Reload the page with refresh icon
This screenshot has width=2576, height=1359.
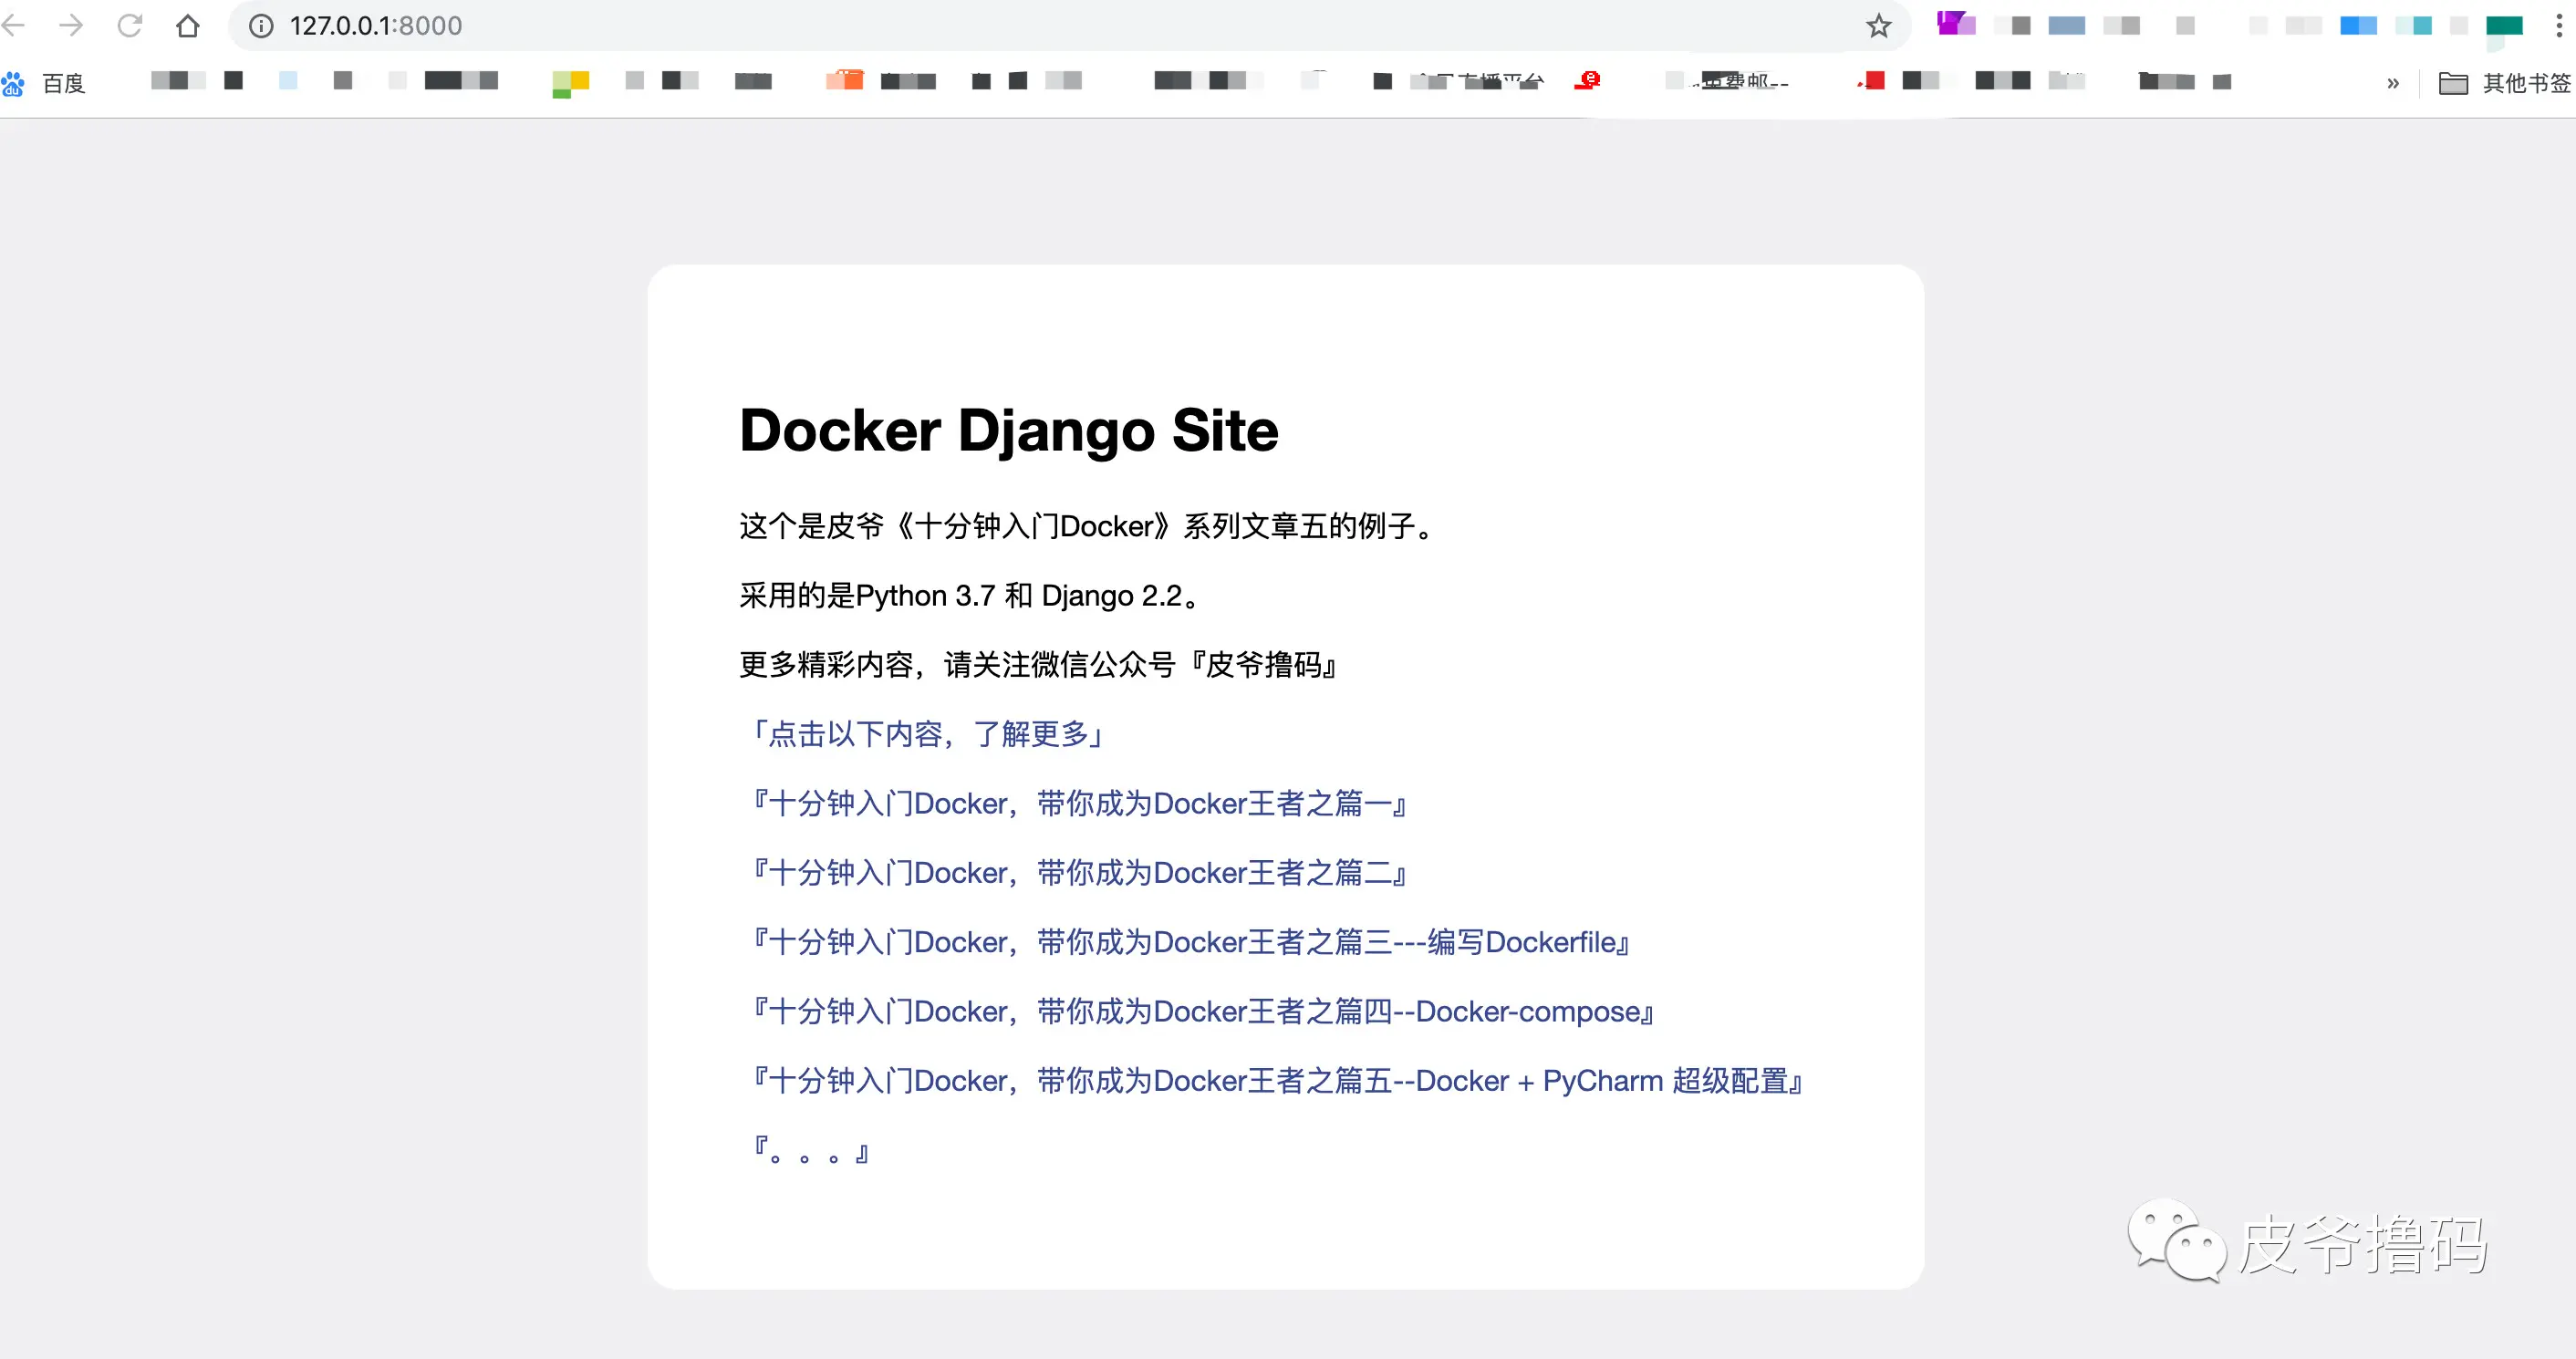coord(129,25)
